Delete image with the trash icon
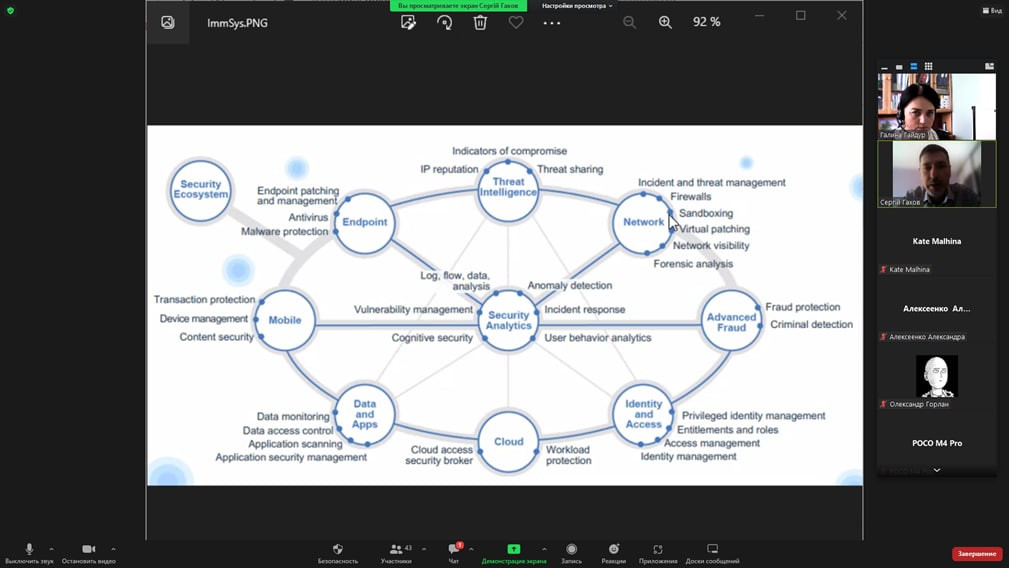The width and height of the screenshot is (1009, 568). click(480, 23)
